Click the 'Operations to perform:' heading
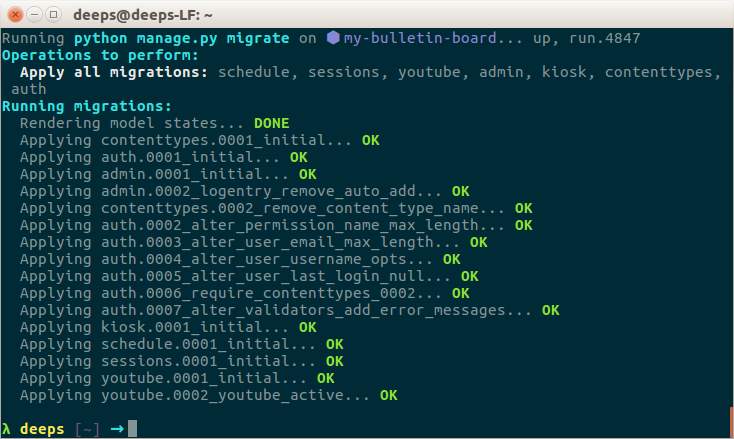 100,55
